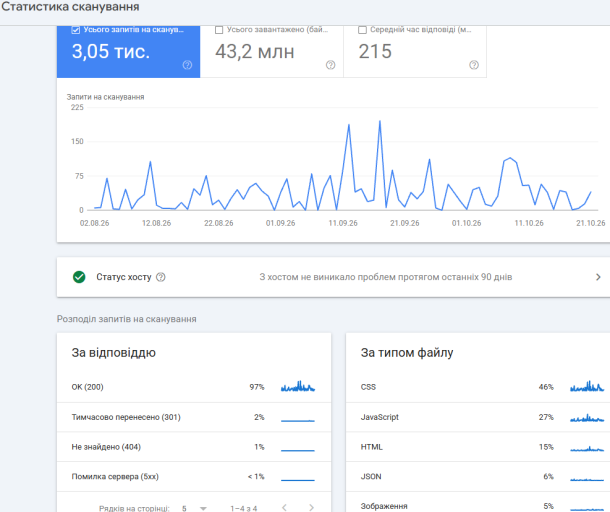Screen dimensions: 610x512
Task: Click the Статистика сканування page title
Action: click(70, 7)
